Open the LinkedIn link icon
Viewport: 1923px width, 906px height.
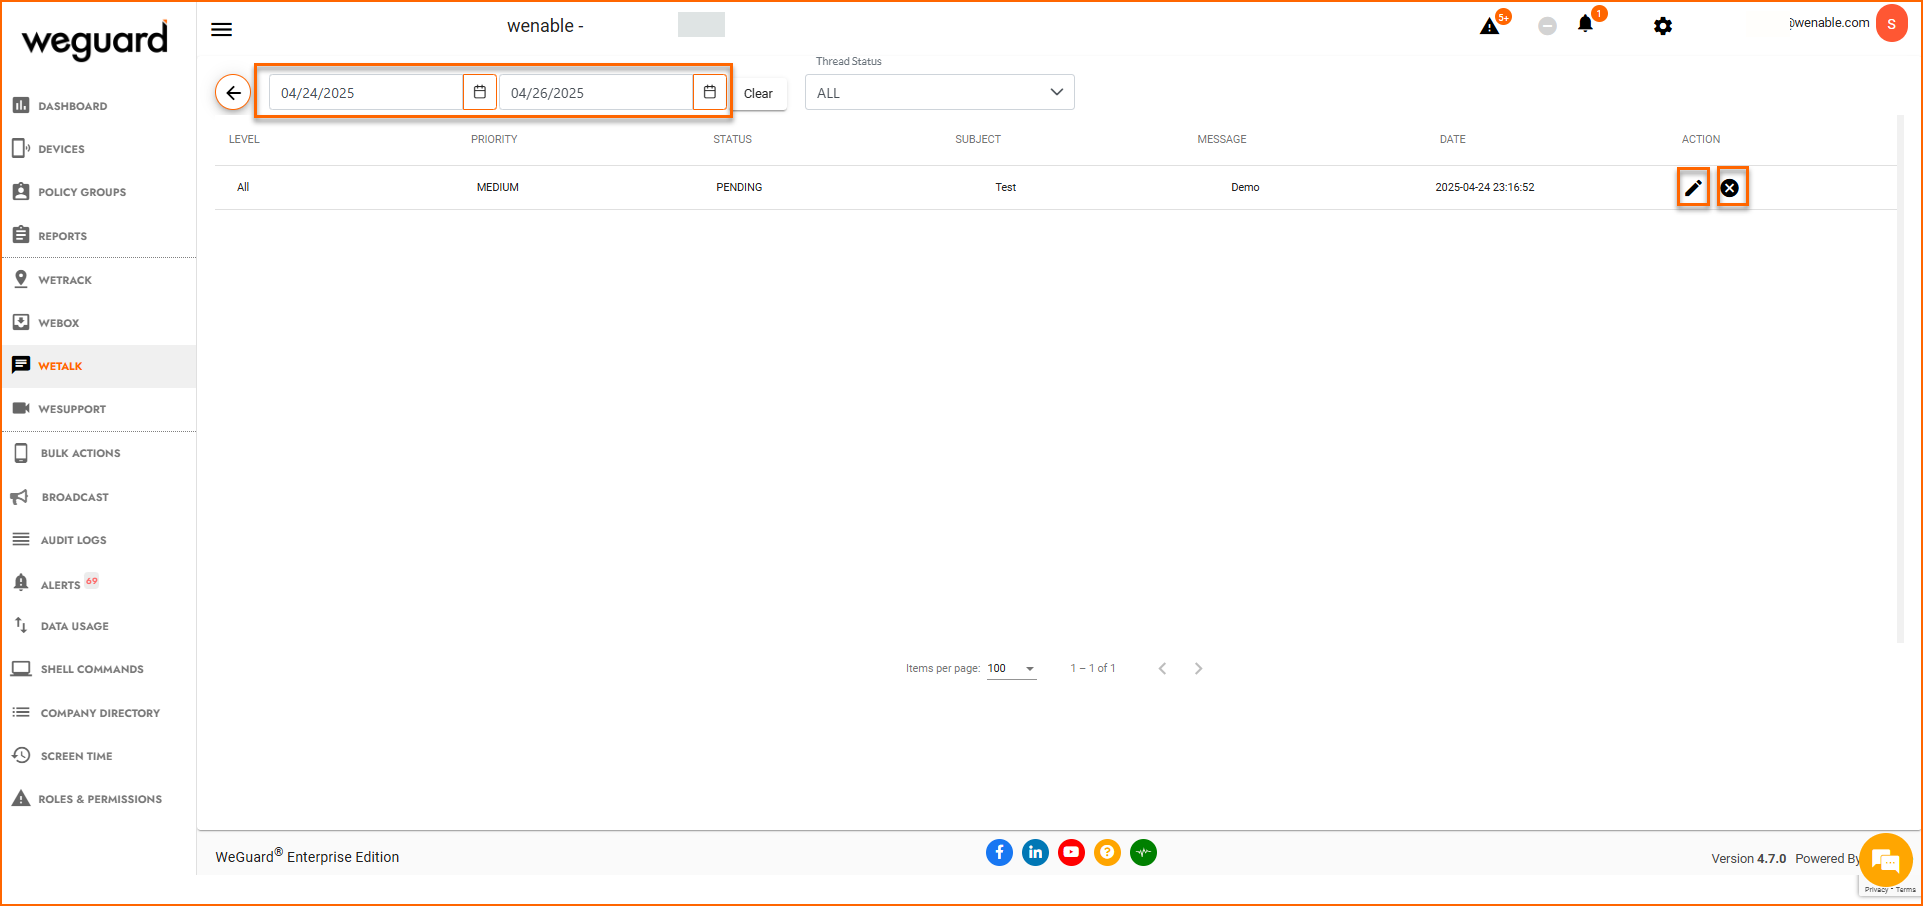1035,852
